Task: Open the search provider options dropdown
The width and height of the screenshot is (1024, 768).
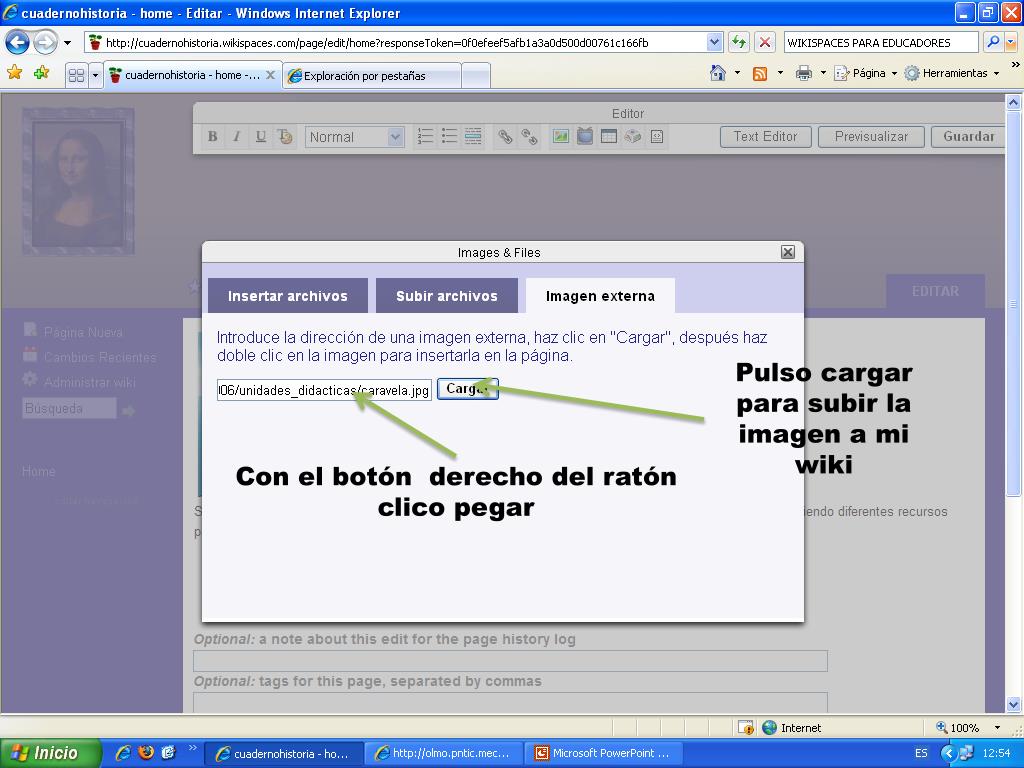Action: (x=1011, y=43)
